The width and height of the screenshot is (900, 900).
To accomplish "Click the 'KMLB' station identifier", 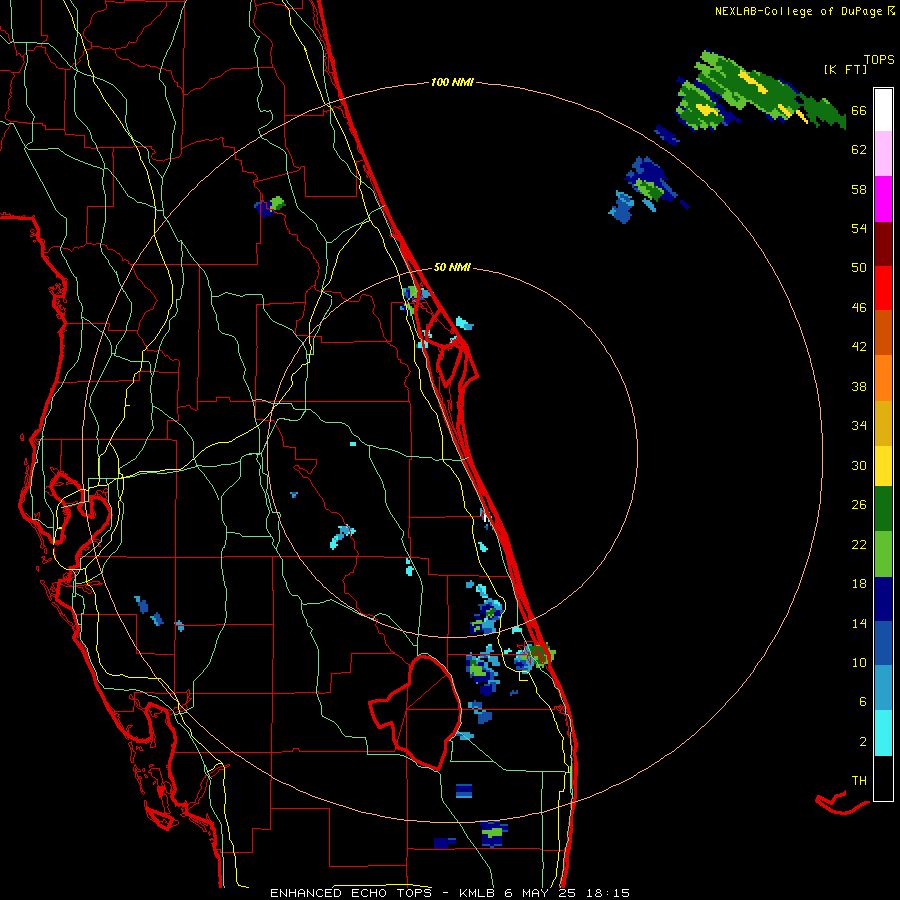I will (478, 893).
